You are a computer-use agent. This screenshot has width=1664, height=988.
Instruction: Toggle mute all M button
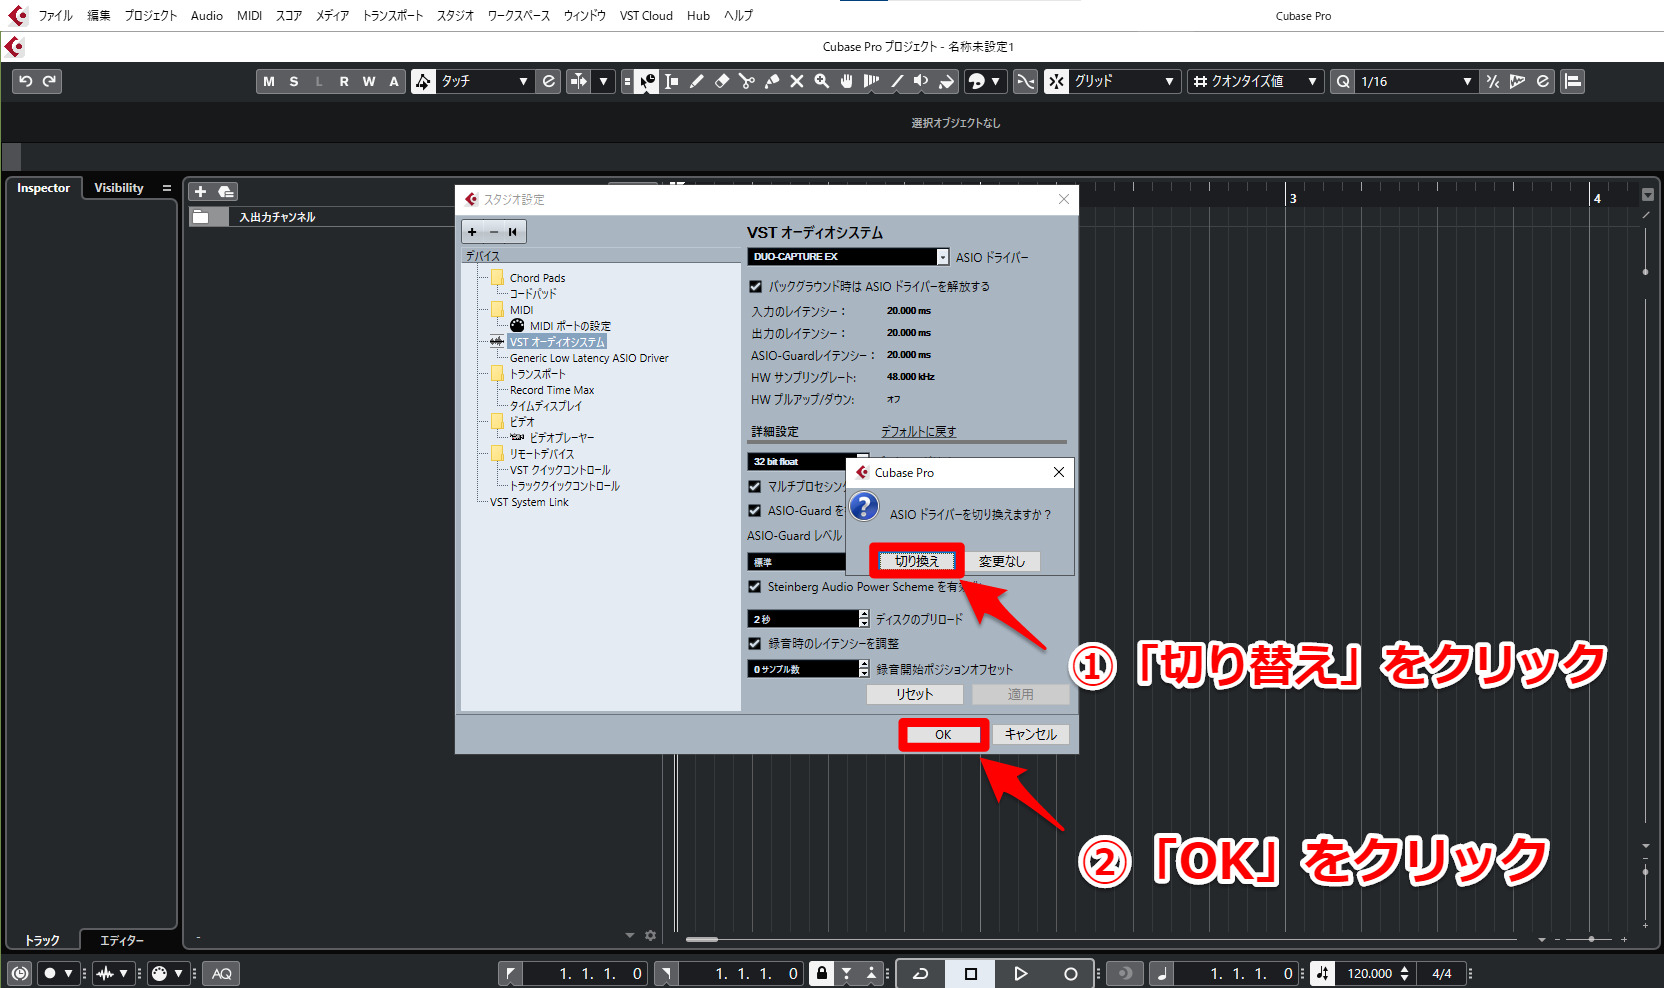[x=269, y=81]
